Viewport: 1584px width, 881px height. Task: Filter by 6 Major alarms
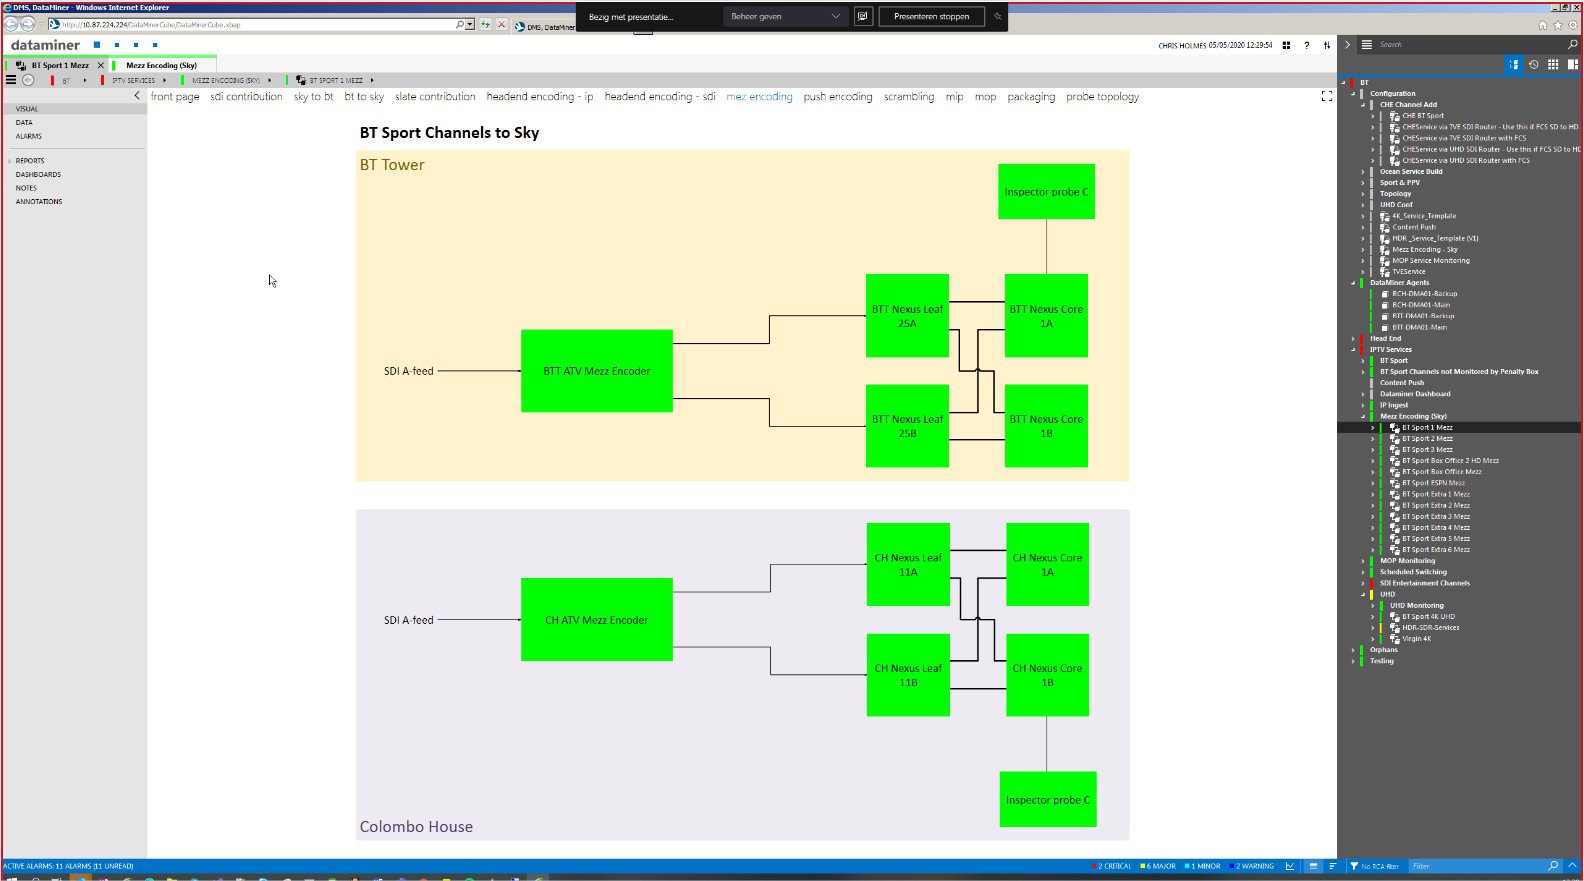point(1158,866)
